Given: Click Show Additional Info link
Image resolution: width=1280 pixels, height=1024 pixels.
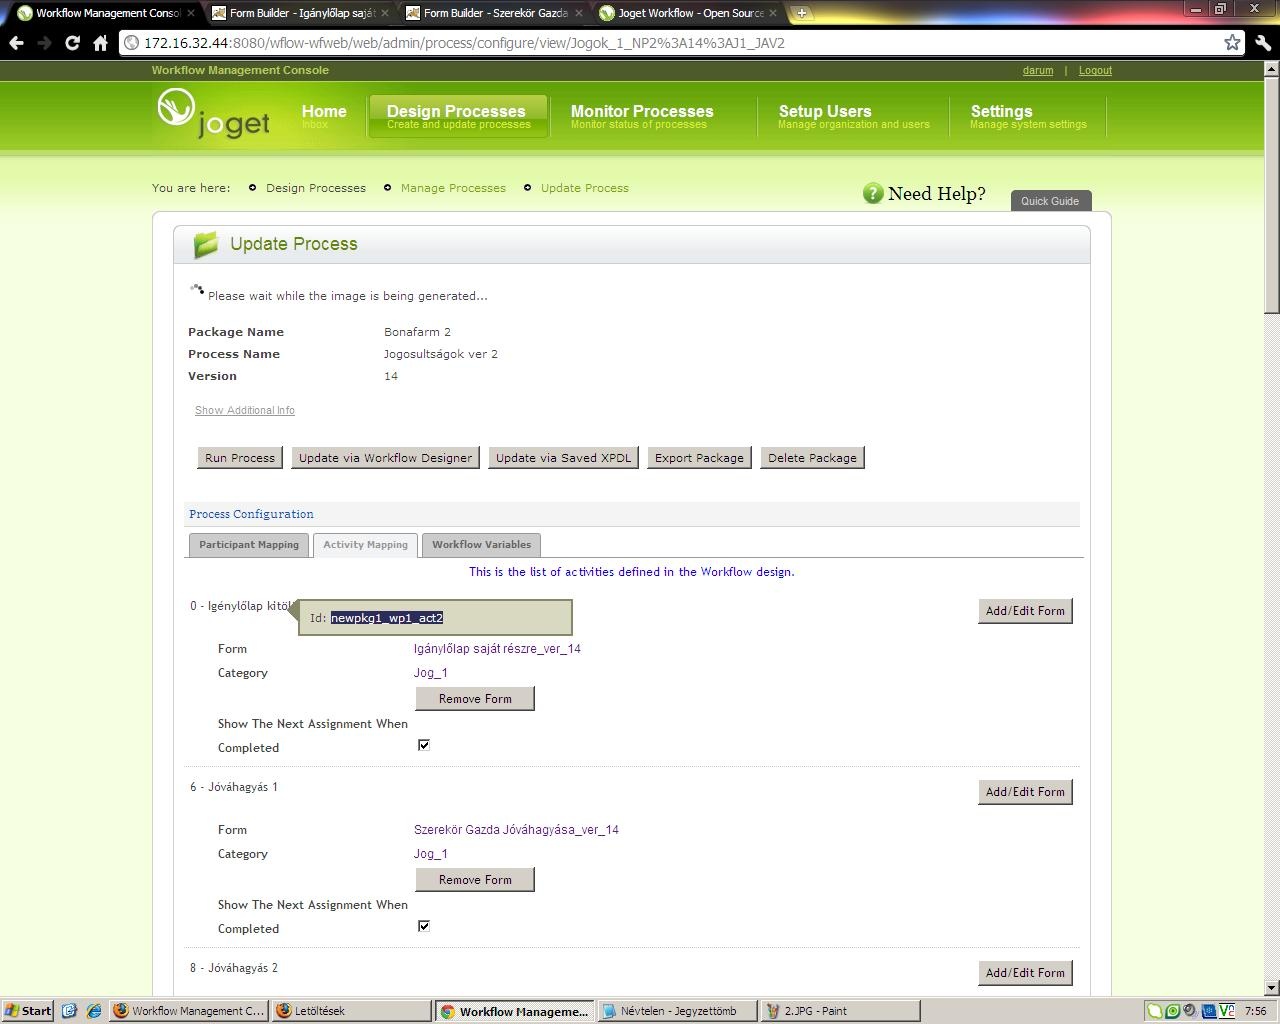Looking at the screenshot, I should click(245, 410).
